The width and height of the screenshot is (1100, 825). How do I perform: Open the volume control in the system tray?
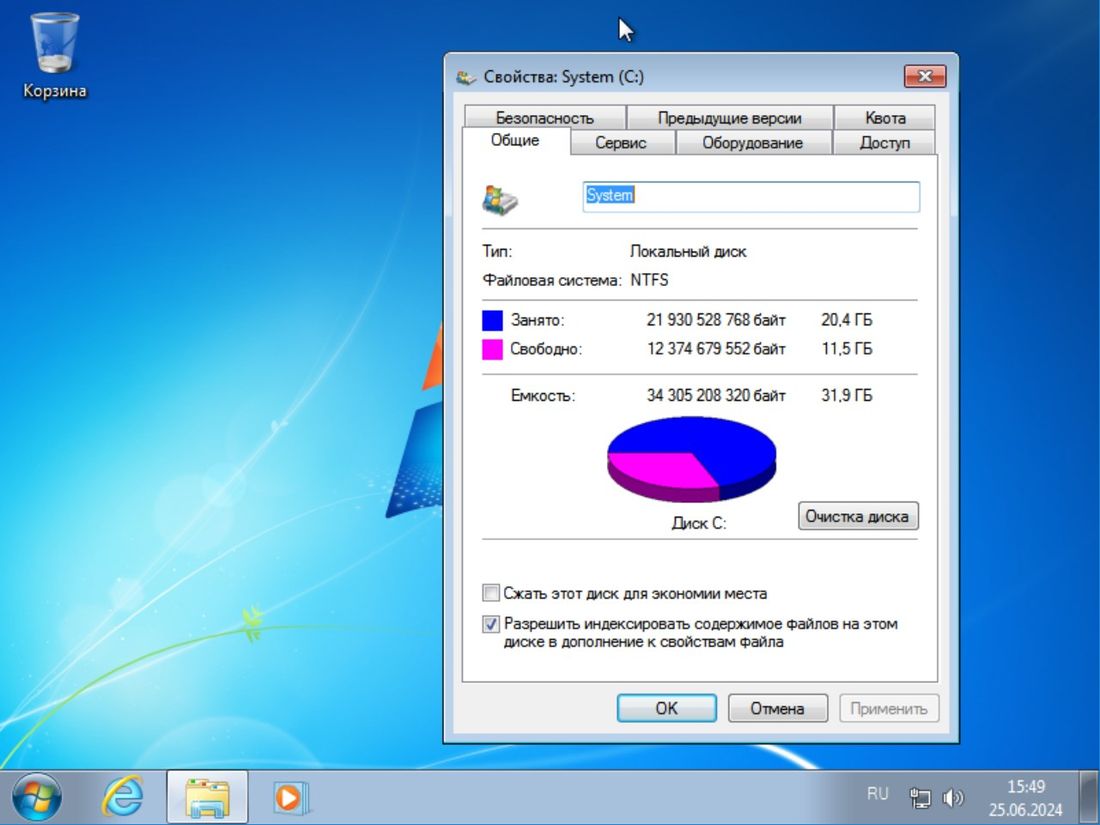point(953,797)
